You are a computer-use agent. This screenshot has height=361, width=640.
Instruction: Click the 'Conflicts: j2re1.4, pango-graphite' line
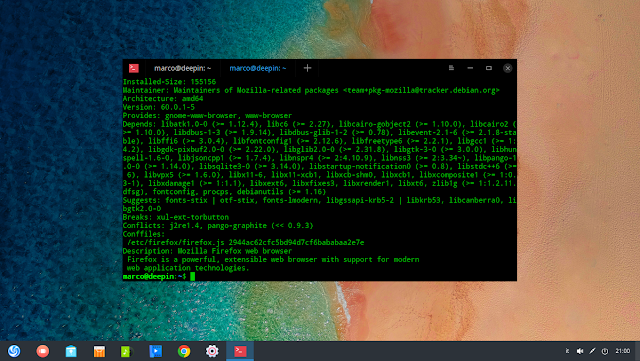coord(218,225)
